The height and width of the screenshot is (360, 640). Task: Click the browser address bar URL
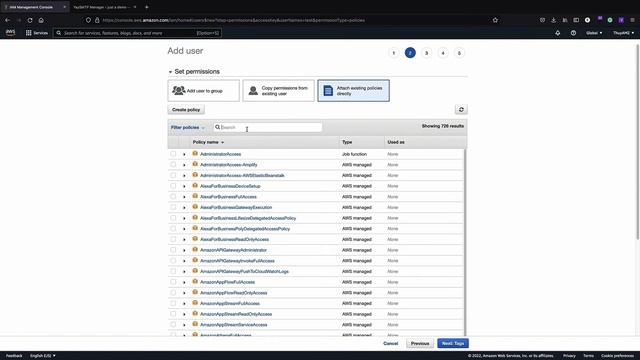tap(233, 20)
